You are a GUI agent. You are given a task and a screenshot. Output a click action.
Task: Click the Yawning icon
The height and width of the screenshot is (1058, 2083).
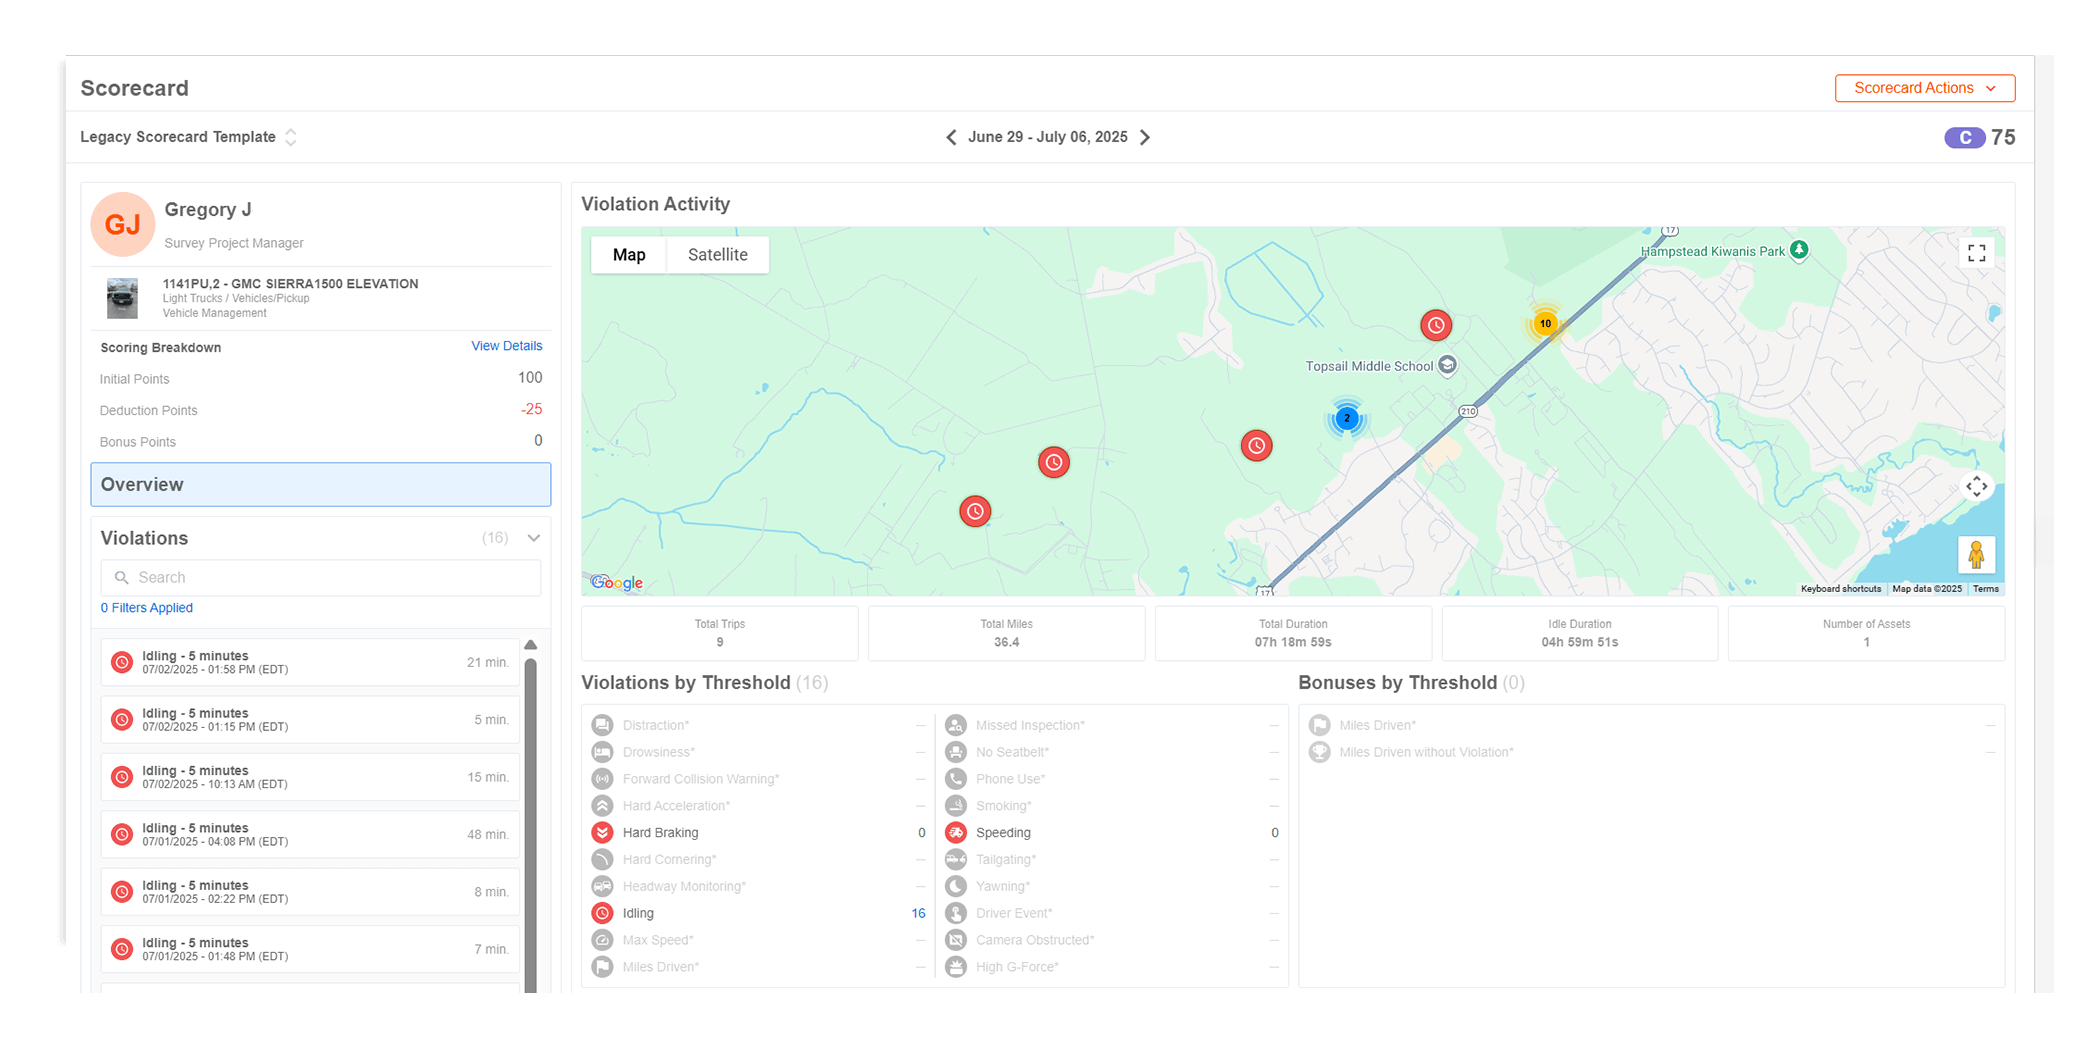tap(956, 886)
